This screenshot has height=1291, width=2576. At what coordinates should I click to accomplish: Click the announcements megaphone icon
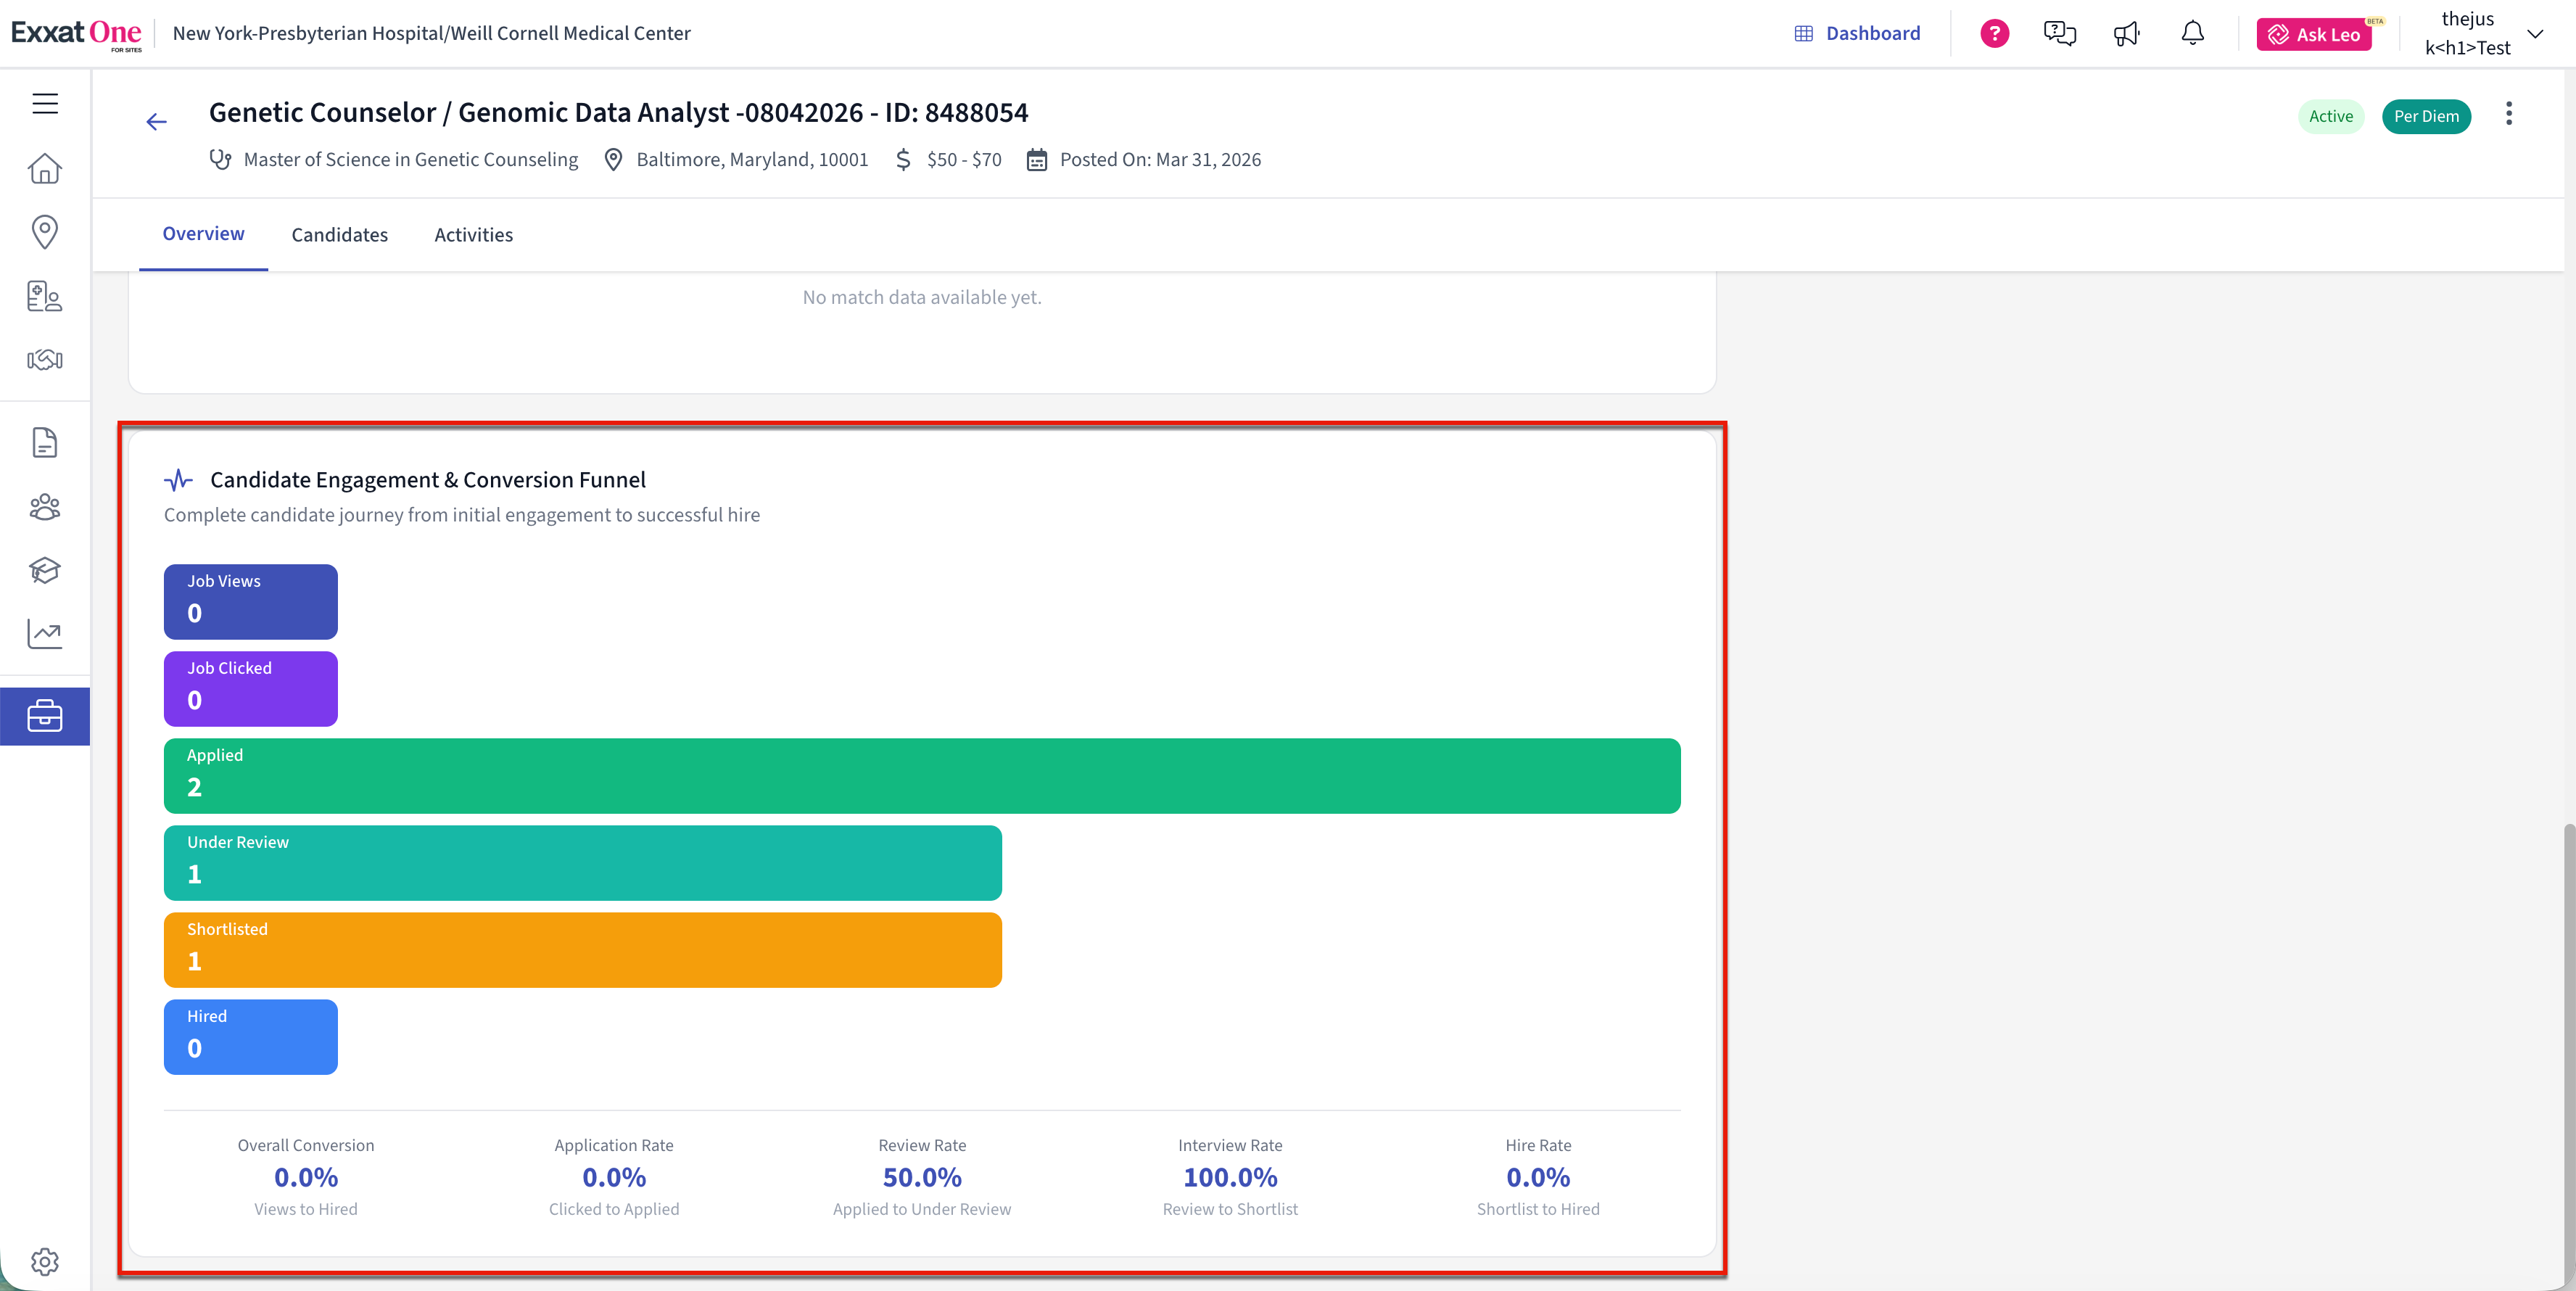tap(2126, 34)
